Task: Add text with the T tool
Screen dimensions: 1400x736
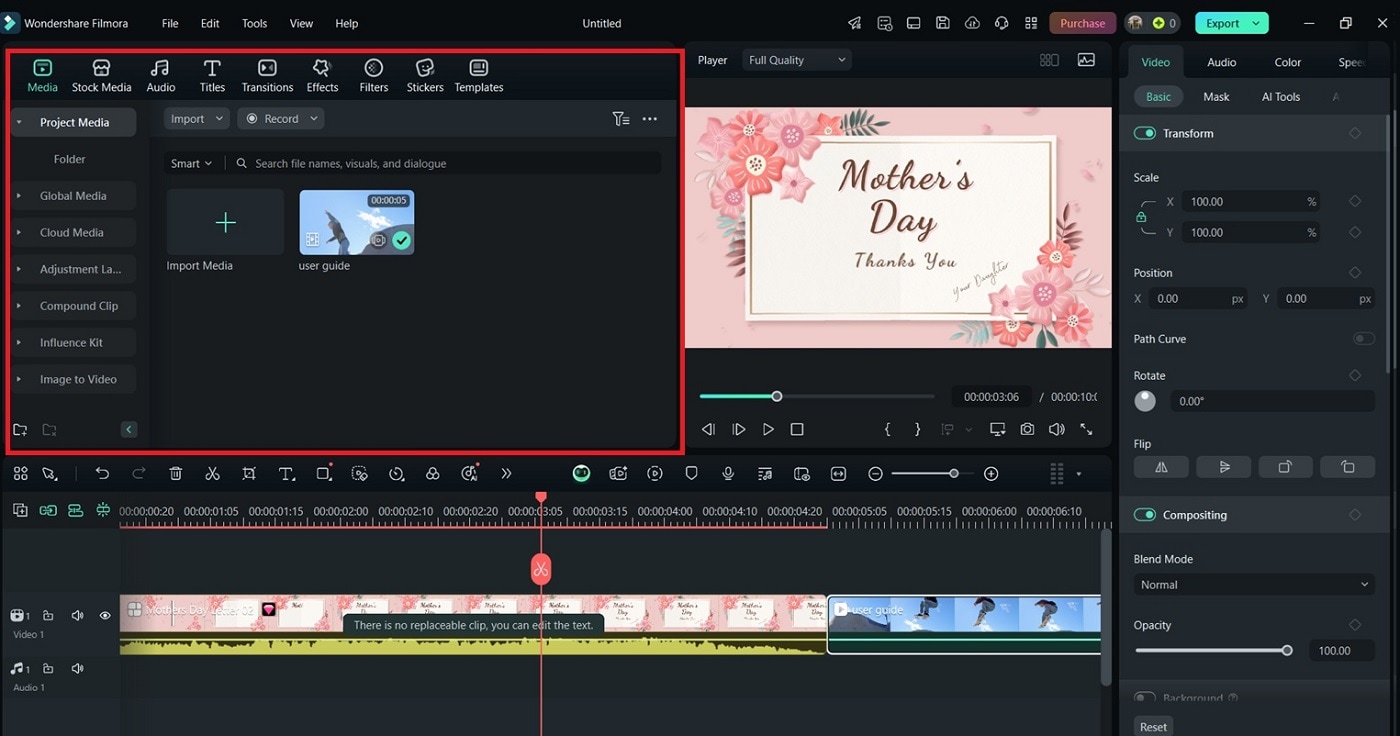Action: pos(286,473)
